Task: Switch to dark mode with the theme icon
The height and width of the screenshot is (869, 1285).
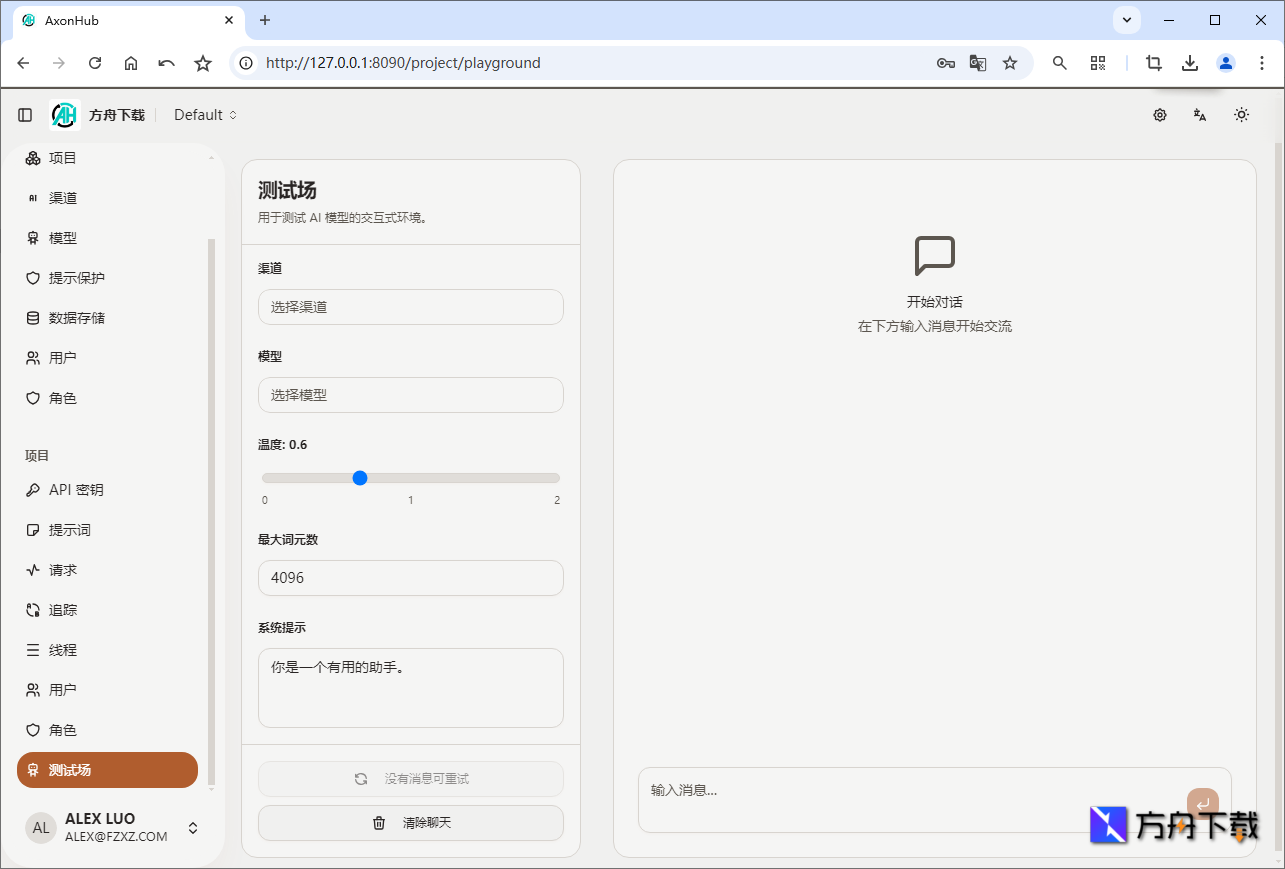Action: 1241,114
